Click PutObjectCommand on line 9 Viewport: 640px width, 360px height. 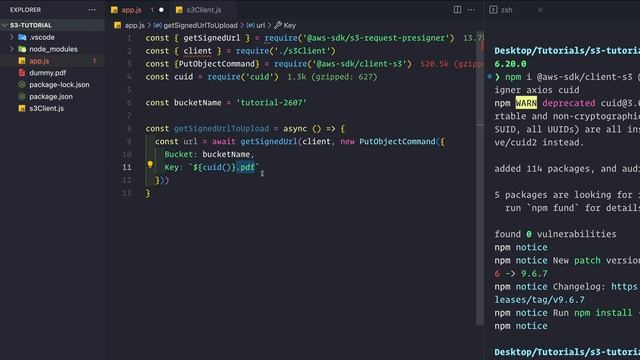click(397, 142)
